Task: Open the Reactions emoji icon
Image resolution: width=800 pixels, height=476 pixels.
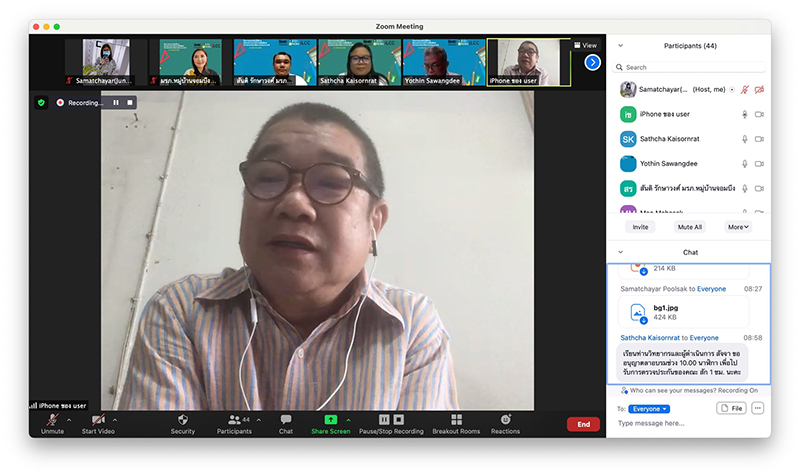Action: (x=505, y=419)
